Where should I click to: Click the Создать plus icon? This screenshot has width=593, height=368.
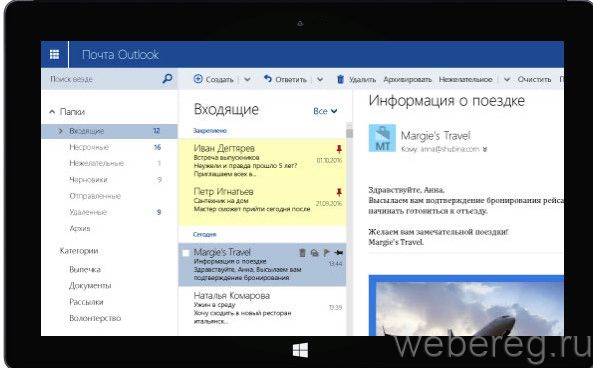(198, 79)
